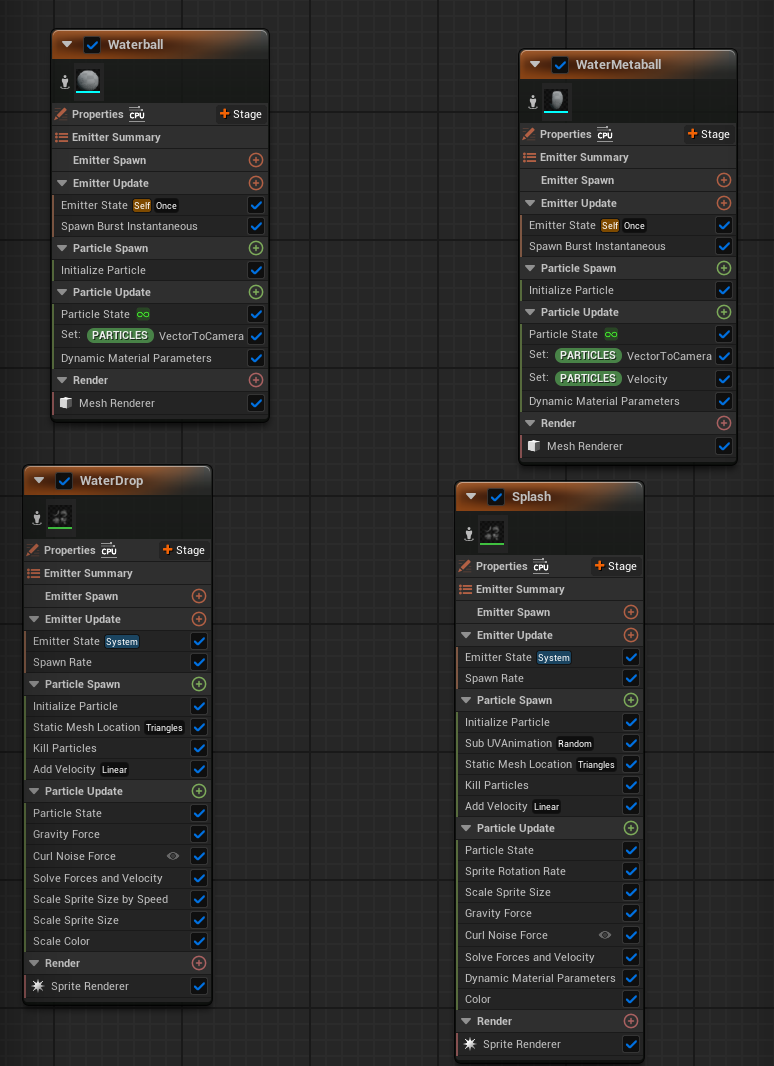Click the add icon on Waterball's Particle Spawn
The height and width of the screenshot is (1066, 774).
click(x=256, y=248)
